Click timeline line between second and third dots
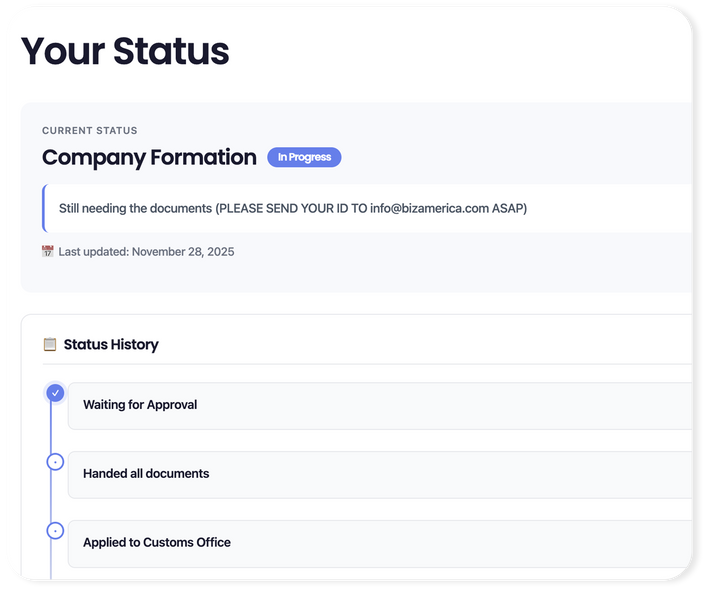Image resolution: width=710 pixels, height=597 pixels. point(51,497)
